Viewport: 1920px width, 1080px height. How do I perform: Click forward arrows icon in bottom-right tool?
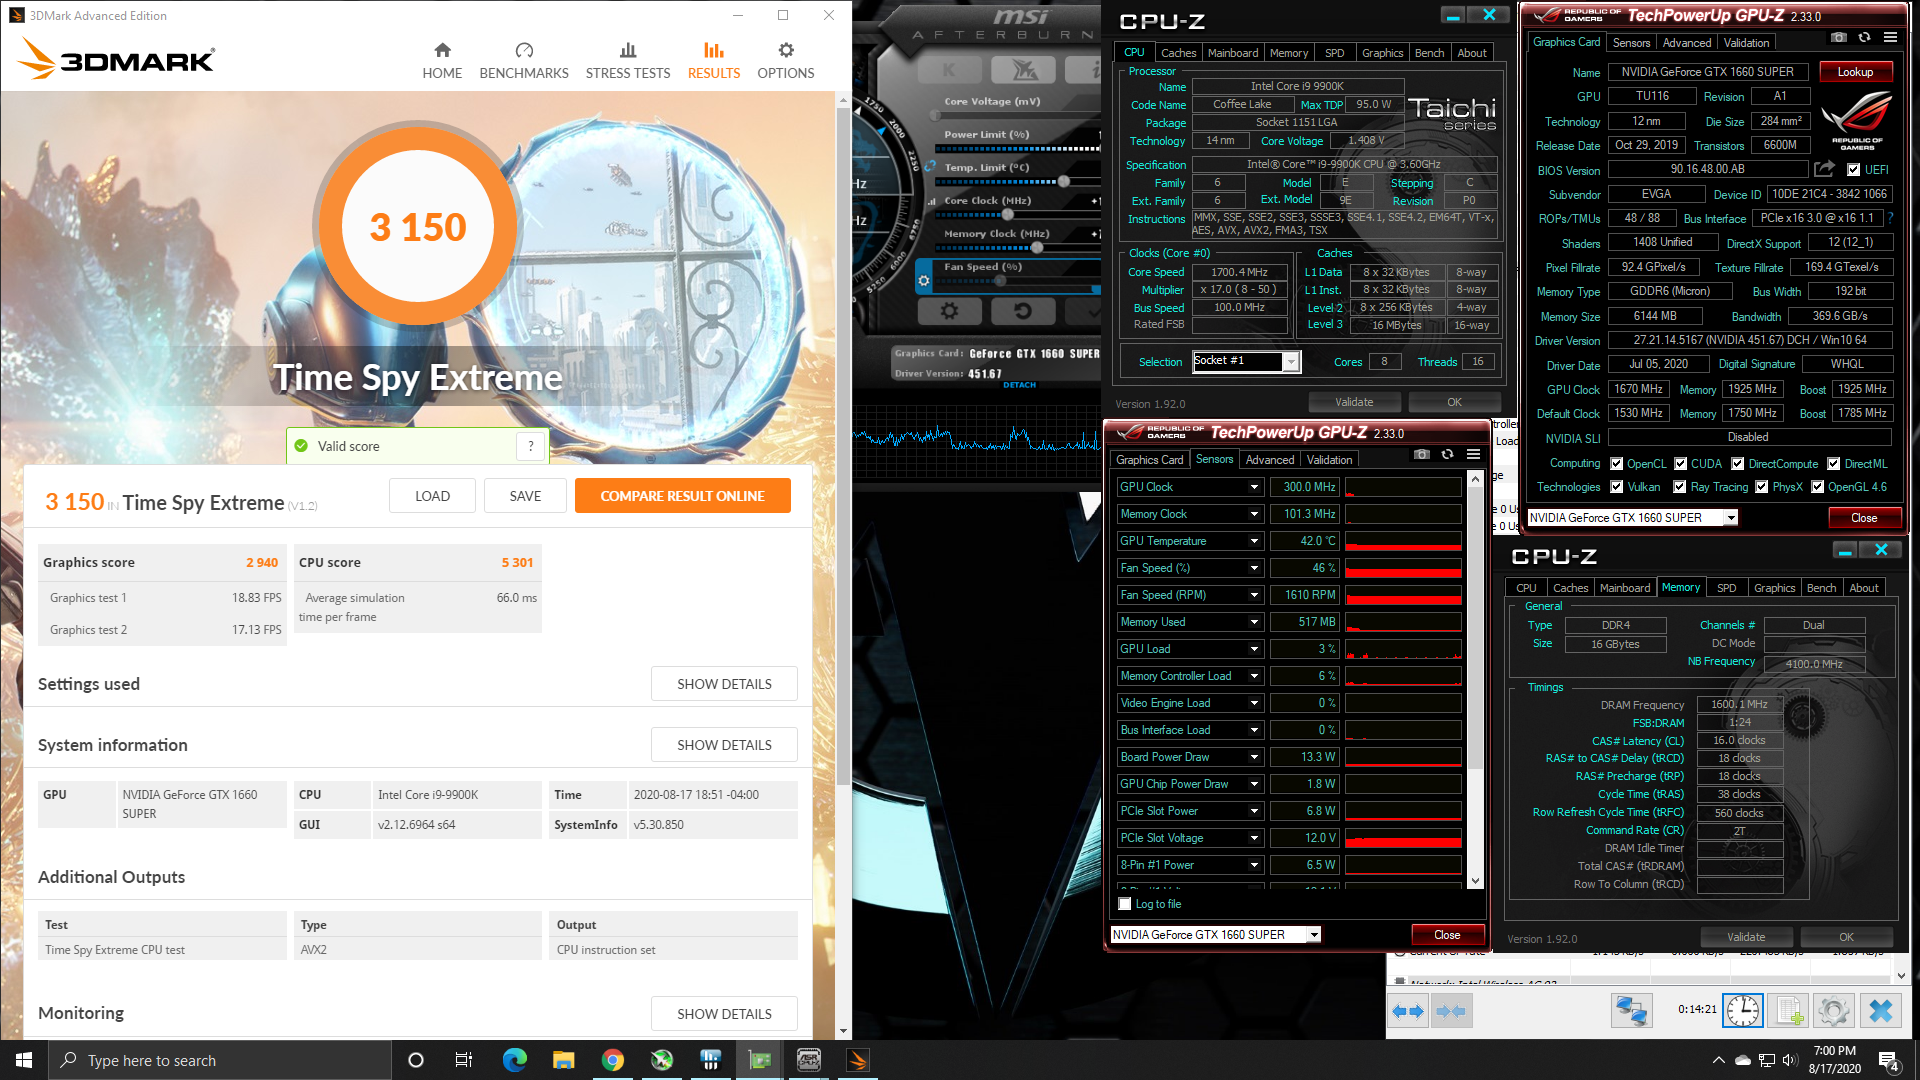pos(1451,1011)
